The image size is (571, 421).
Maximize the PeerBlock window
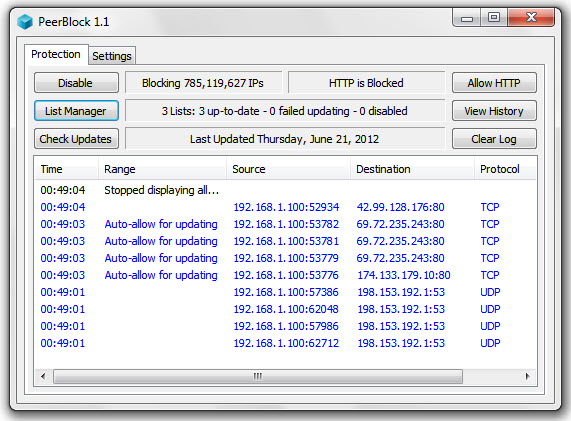click(494, 17)
